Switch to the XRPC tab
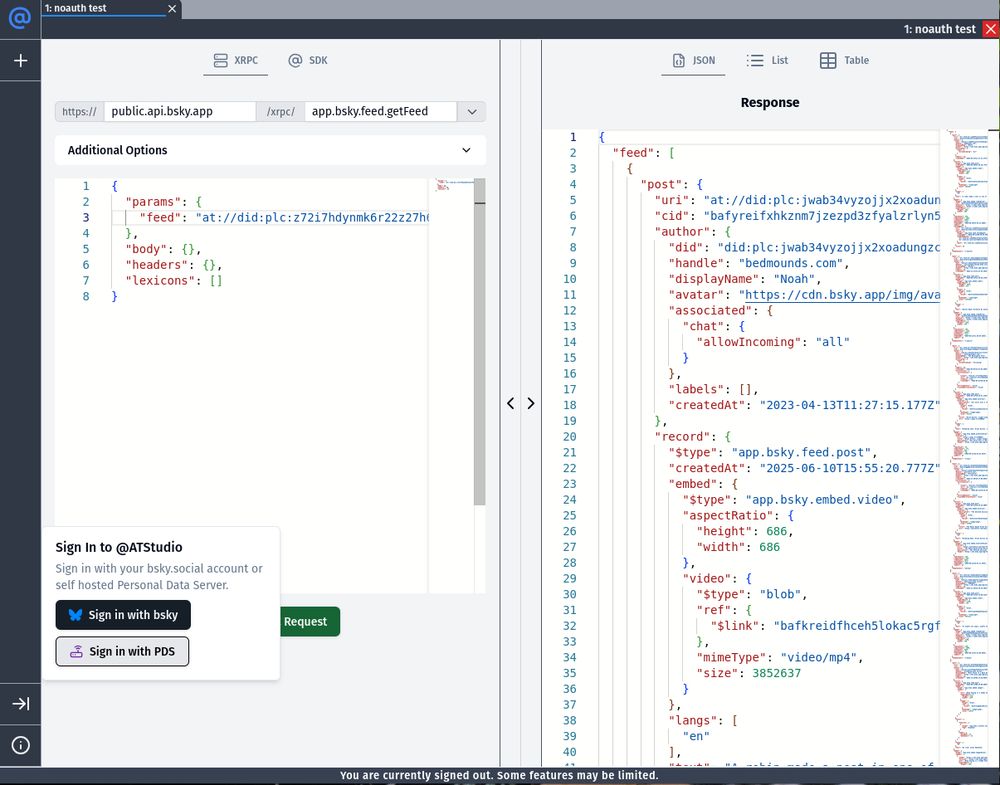Image resolution: width=1000 pixels, height=785 pixels. tap(235, 61)
